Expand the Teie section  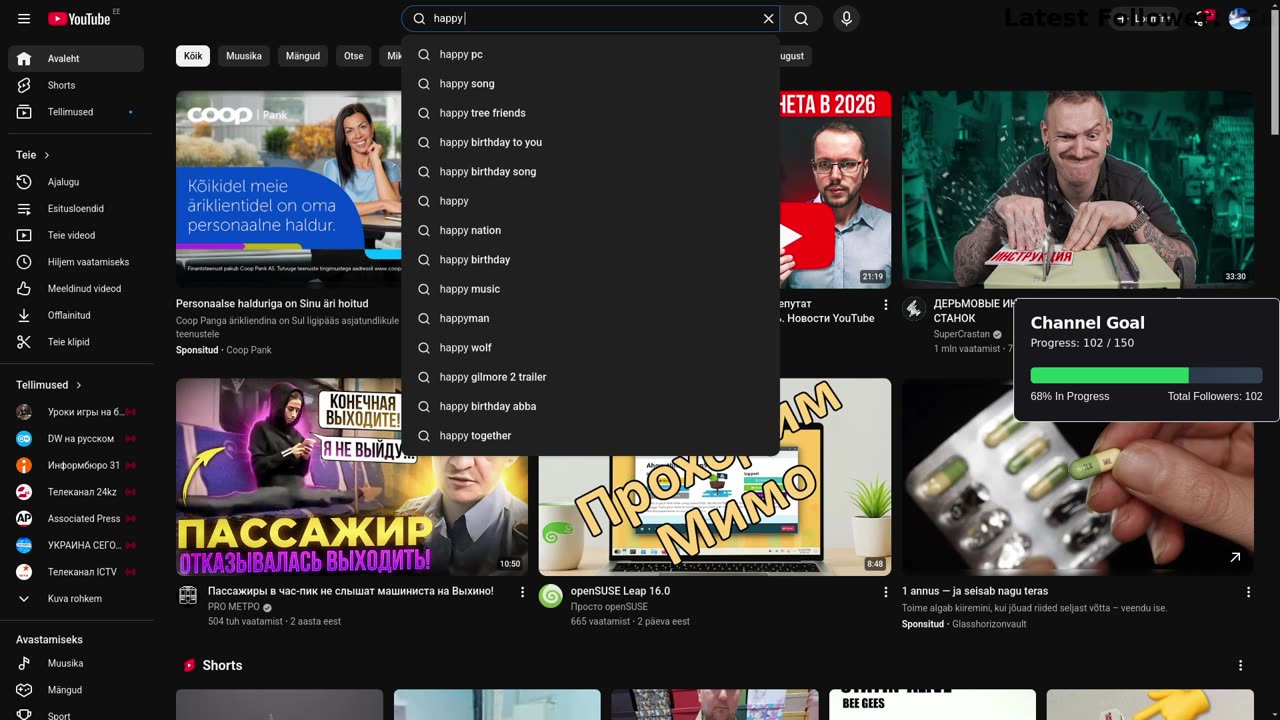click(33, 155)
